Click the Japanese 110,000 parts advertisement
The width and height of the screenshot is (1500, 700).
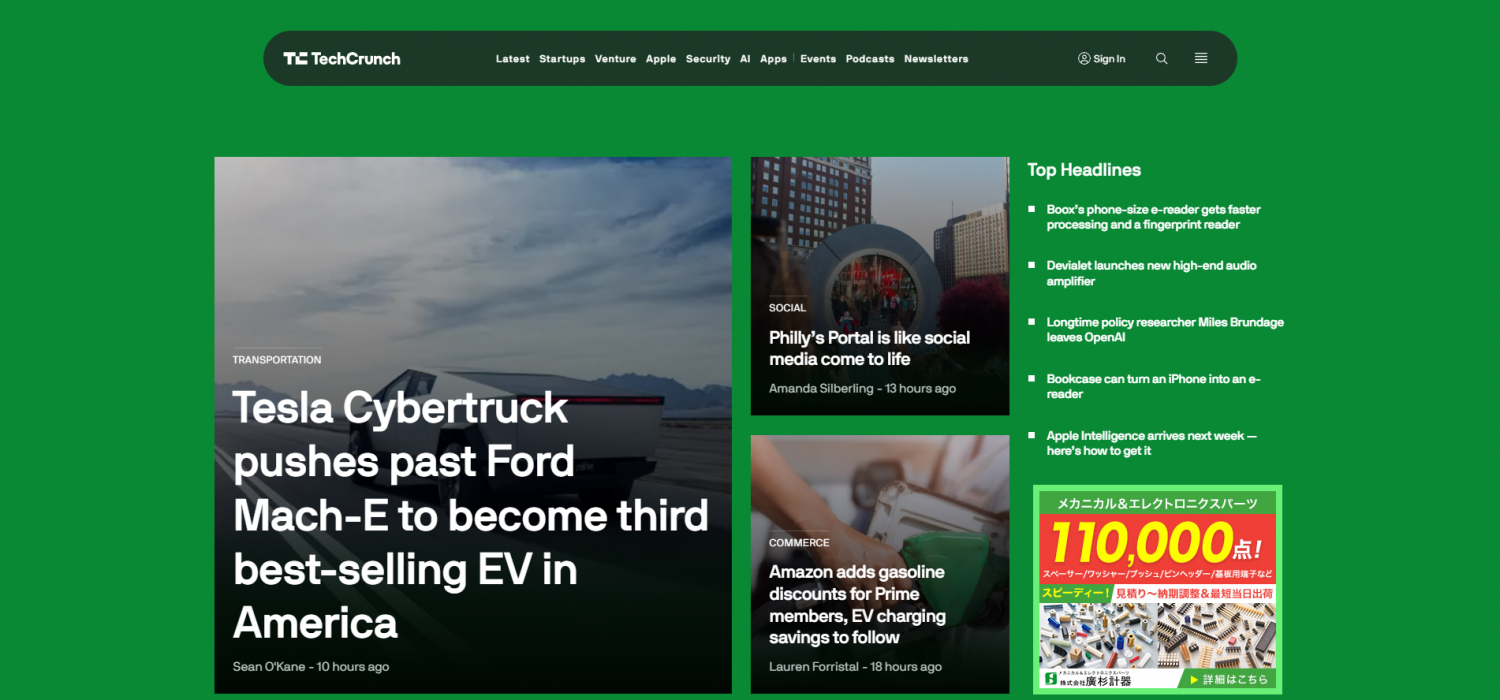[1157, 589]
